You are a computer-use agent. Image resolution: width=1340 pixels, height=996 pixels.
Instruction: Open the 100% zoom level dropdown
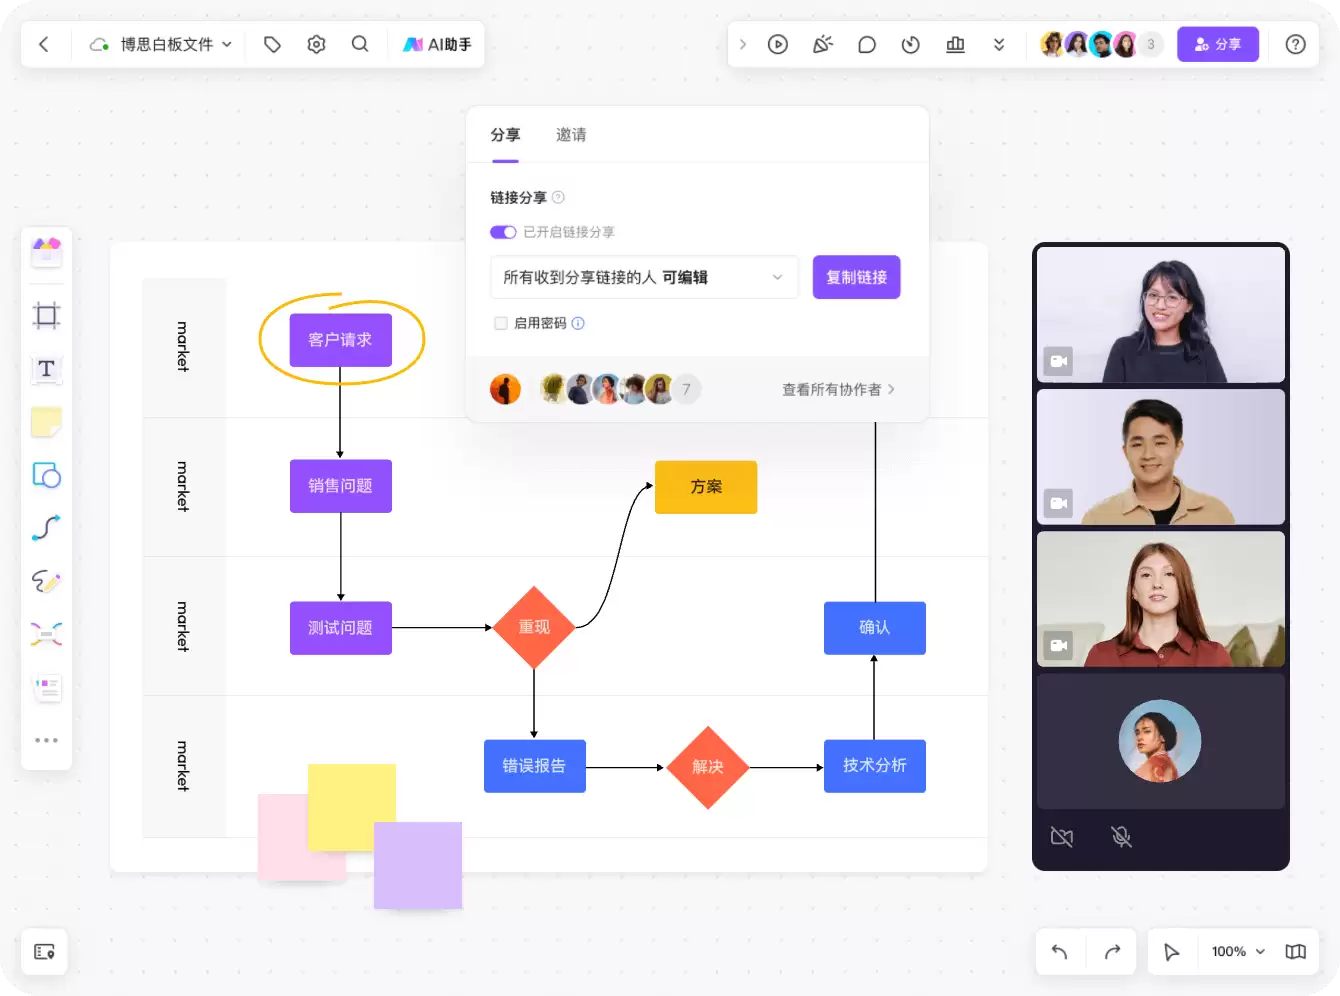point(1238,951)
